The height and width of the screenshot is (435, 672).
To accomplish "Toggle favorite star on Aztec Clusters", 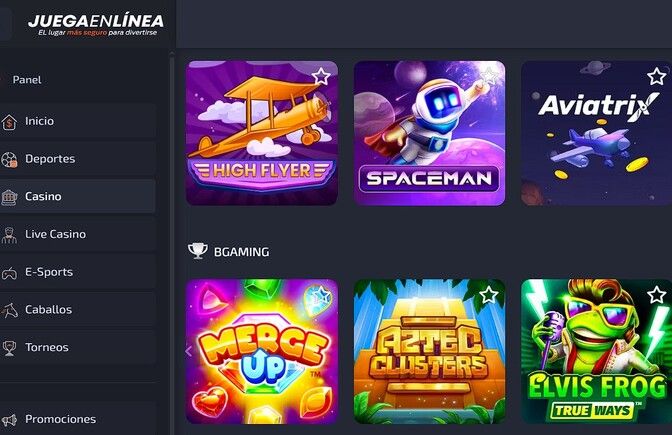I will [488, 295].
